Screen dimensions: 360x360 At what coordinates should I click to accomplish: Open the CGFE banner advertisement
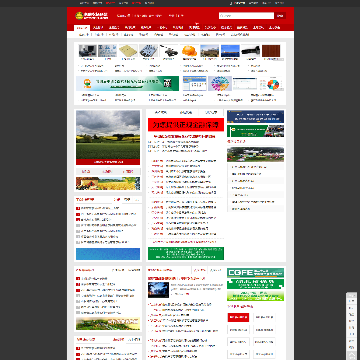[x=256, y=273]
